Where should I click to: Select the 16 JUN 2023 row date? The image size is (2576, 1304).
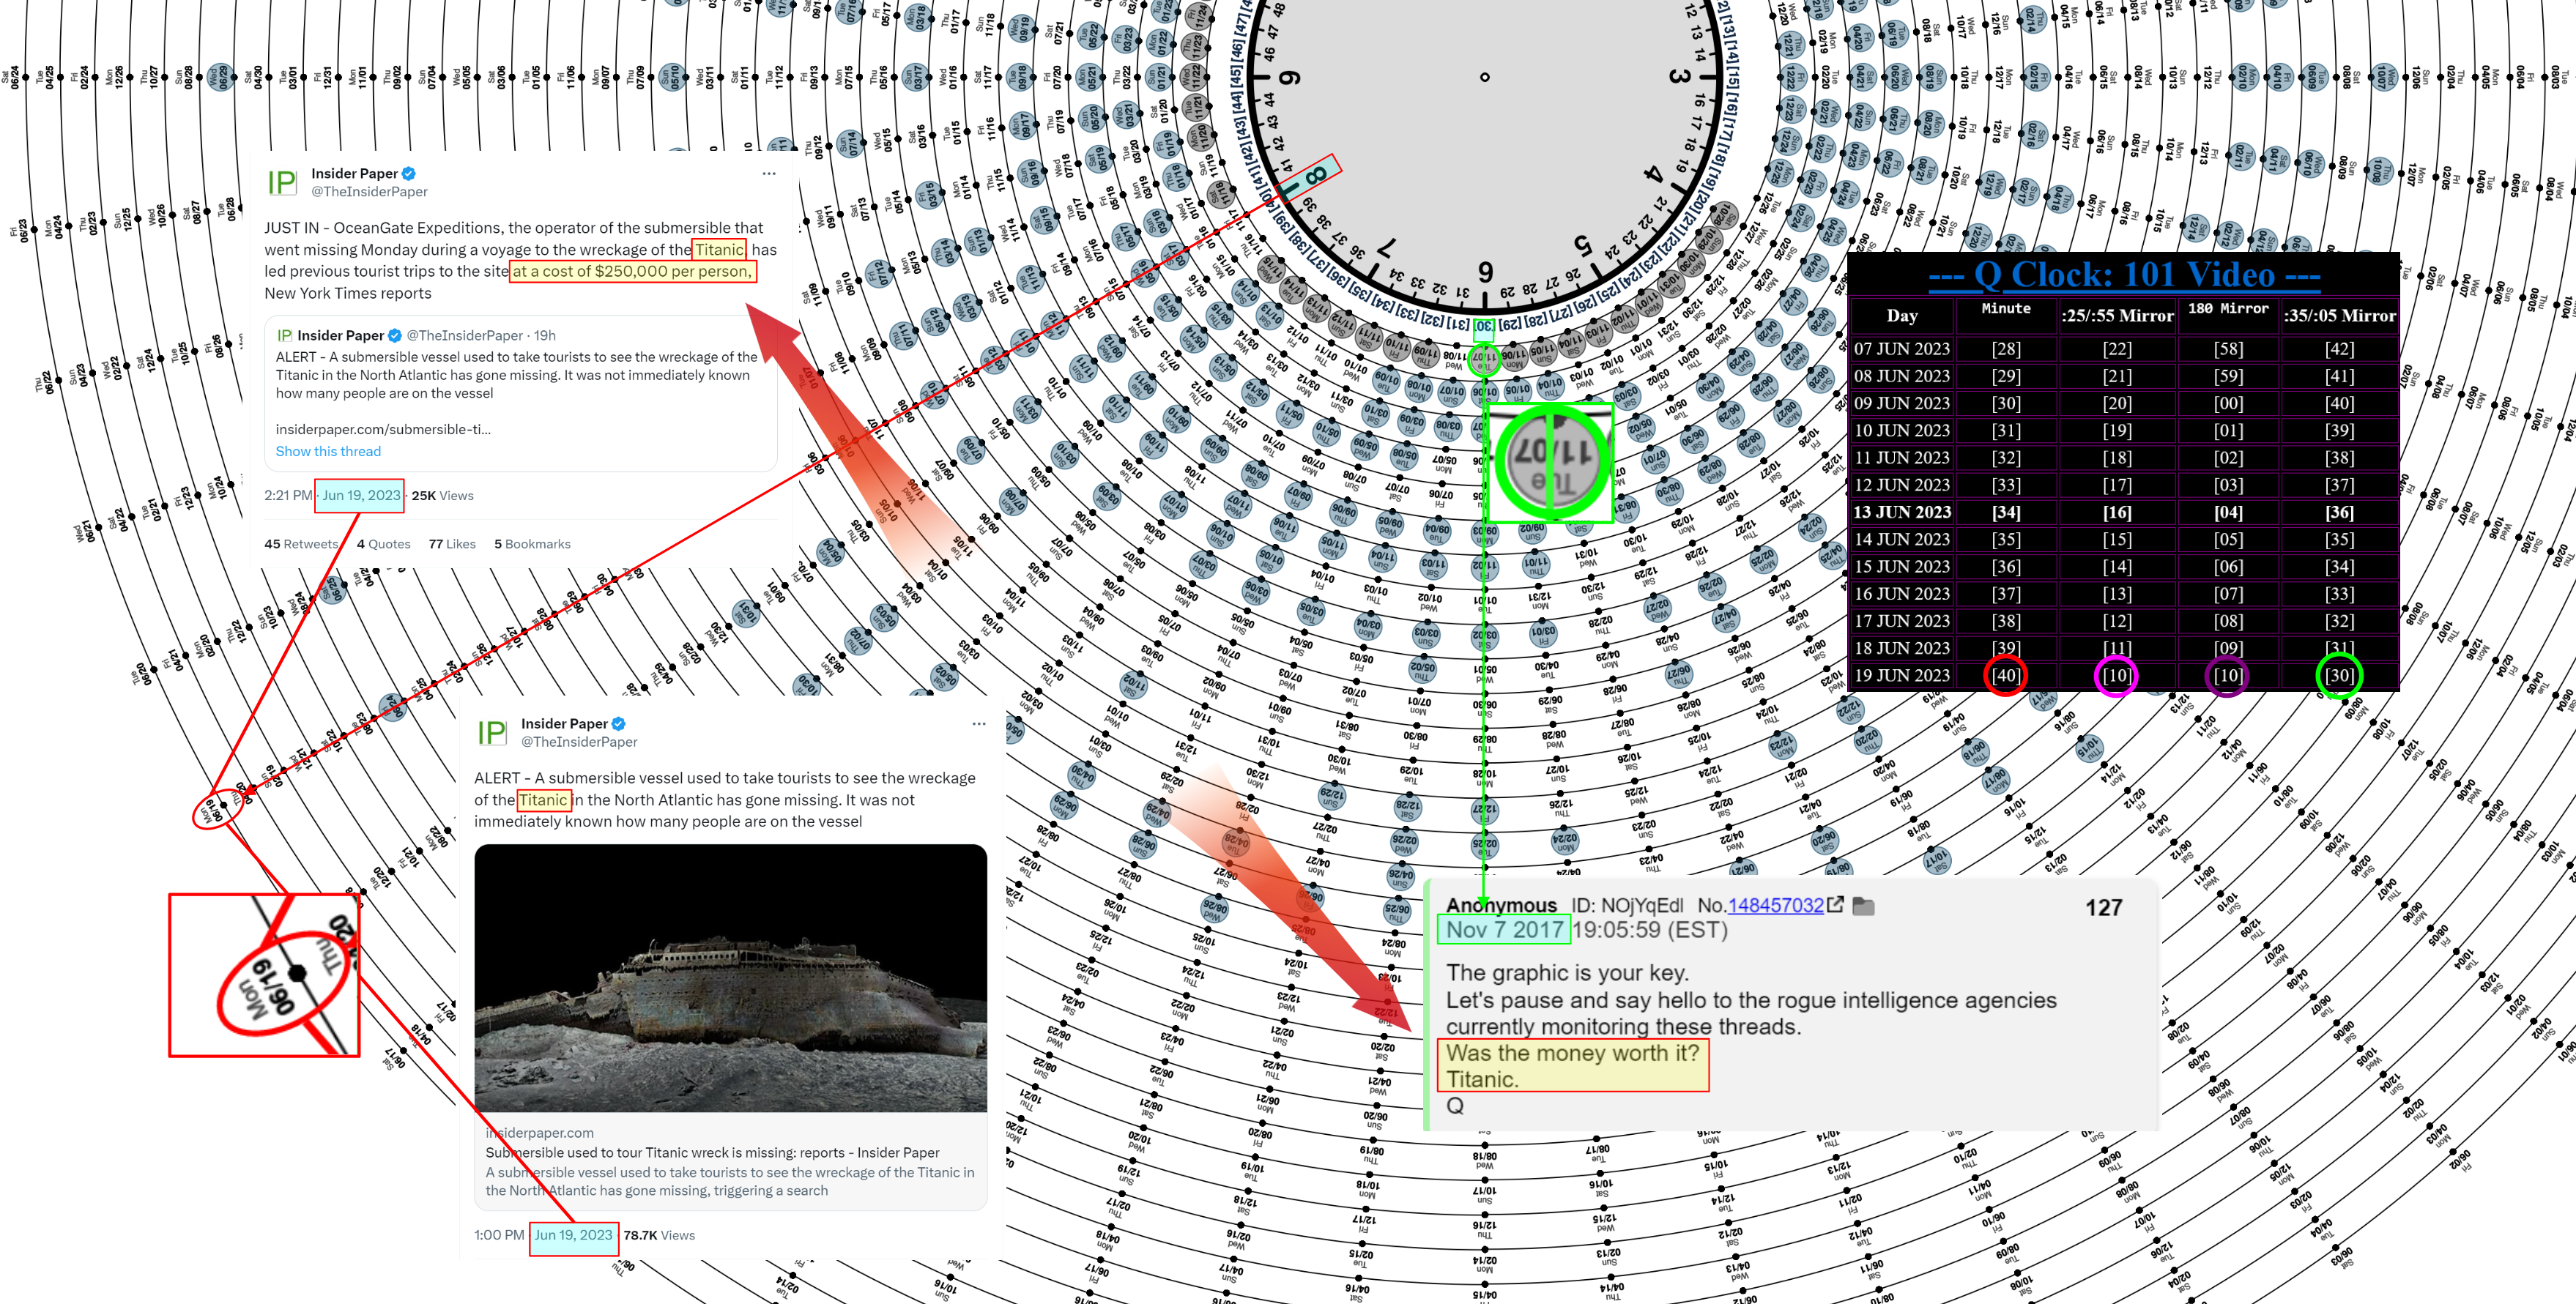[1902, 593]
